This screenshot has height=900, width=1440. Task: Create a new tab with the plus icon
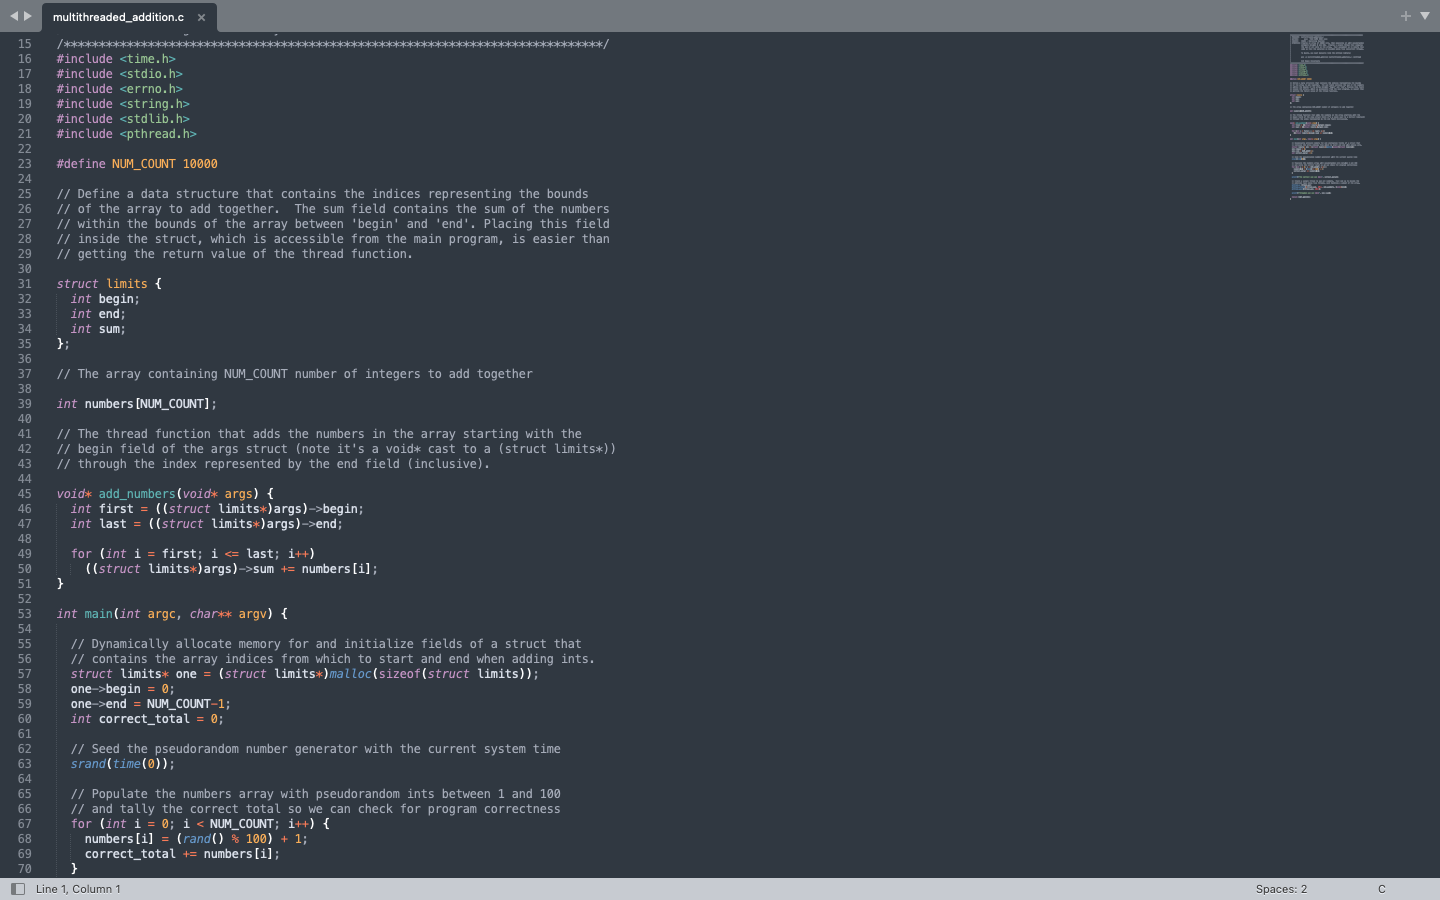click(x=1405, y=16)
